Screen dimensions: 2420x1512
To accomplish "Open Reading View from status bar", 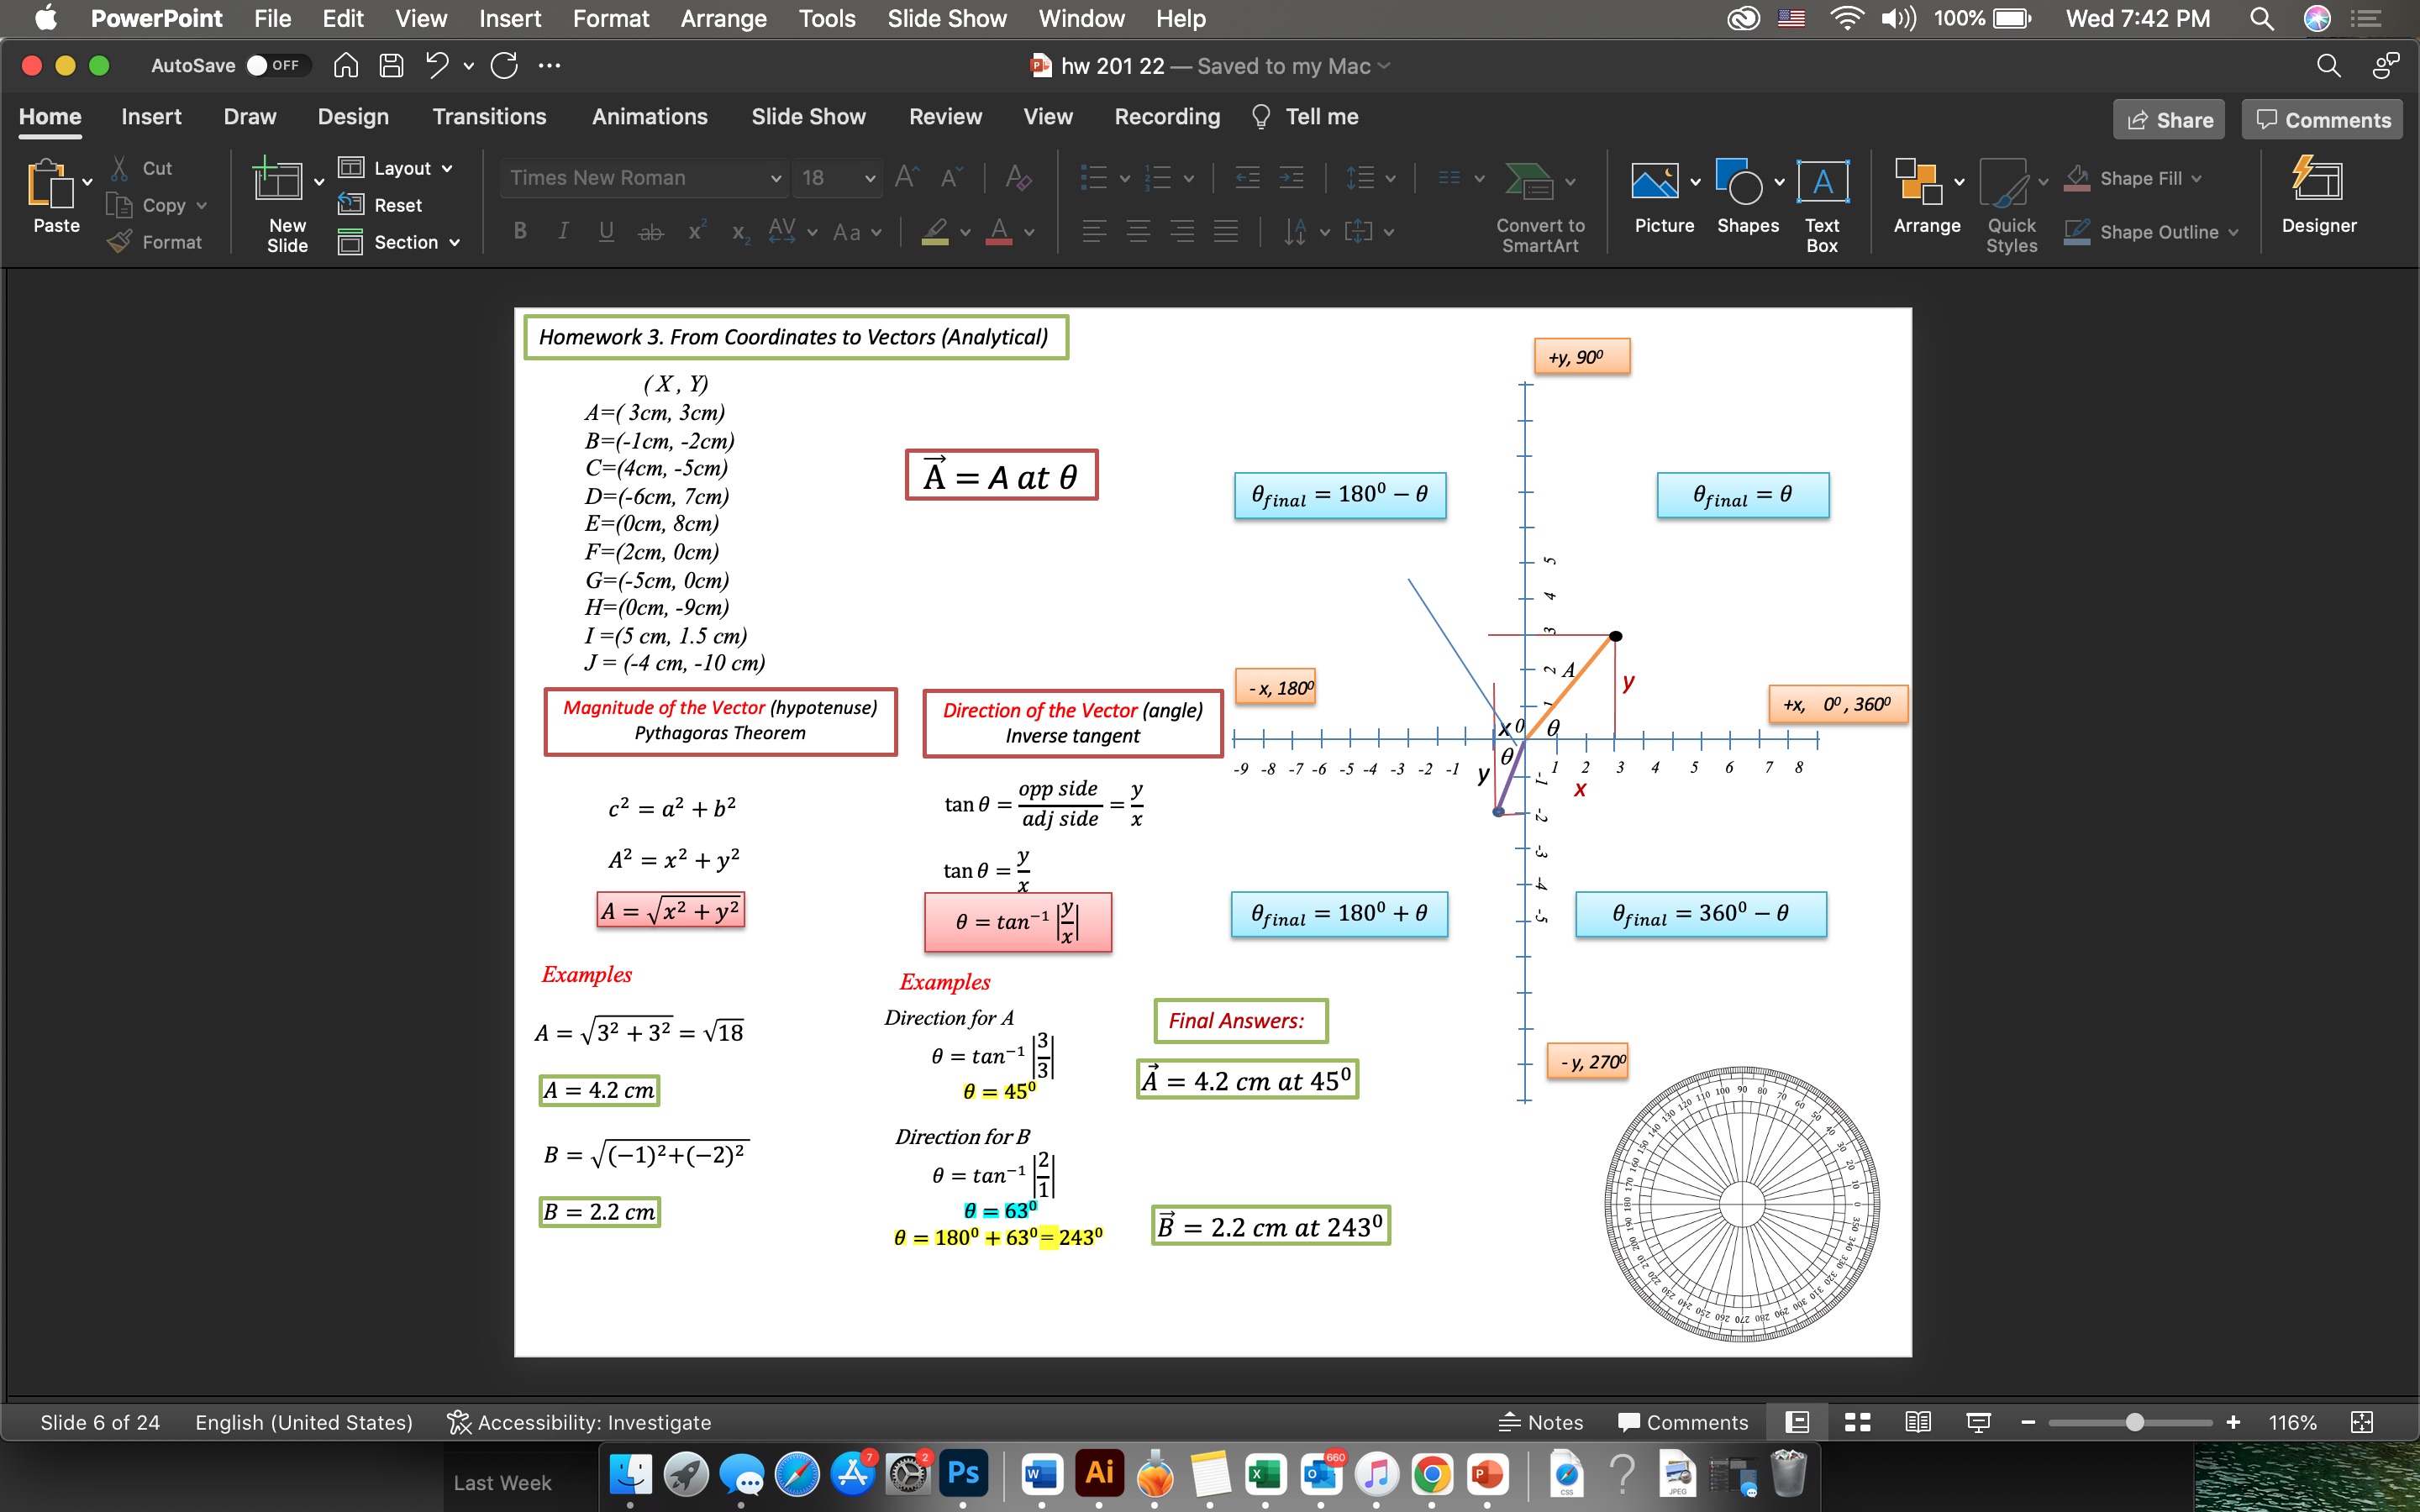I will 1917,1422.
